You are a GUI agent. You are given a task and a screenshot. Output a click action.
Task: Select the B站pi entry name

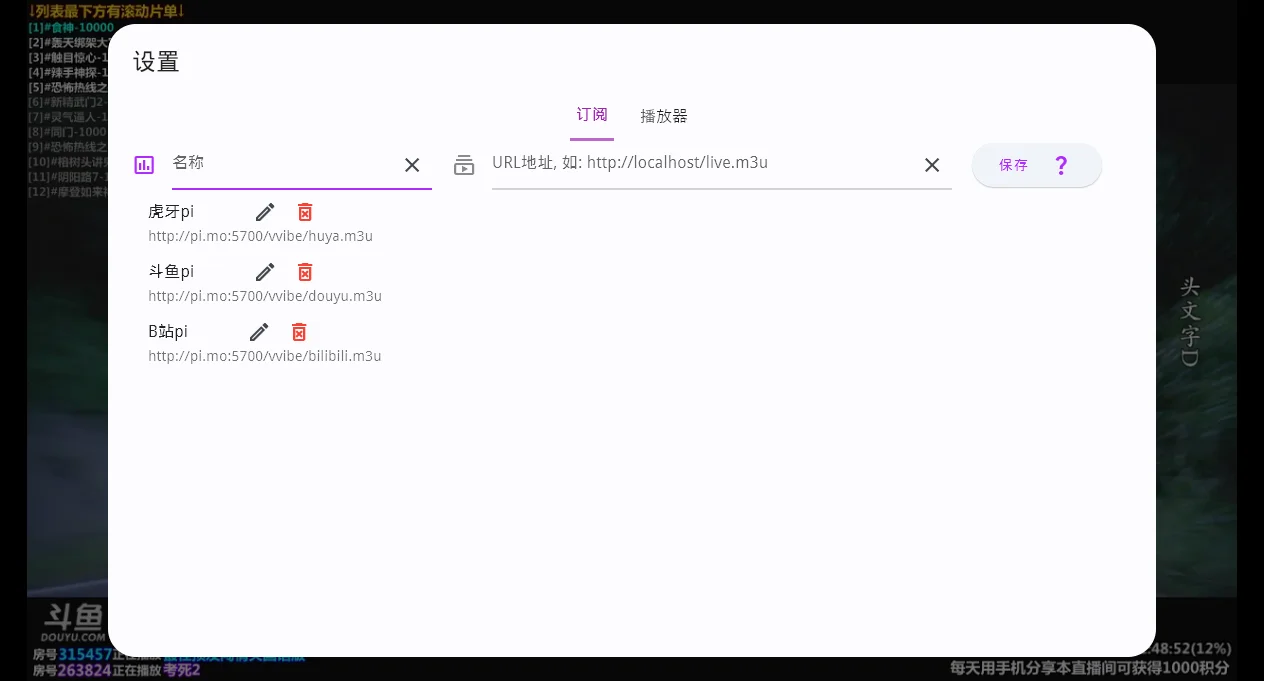(x=168, y=332)
